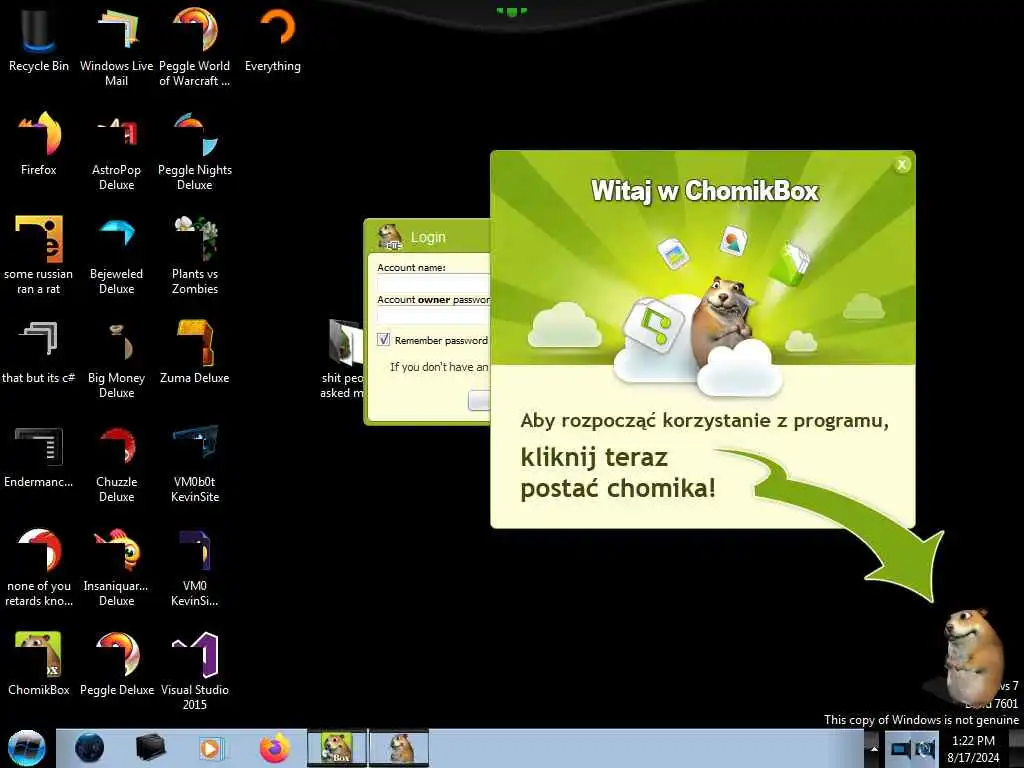Viewport: 1024px width, 768px height.
Task: Select the Big Money Deluxe icon
Action: pyautogui.click(x=116, y=359)
